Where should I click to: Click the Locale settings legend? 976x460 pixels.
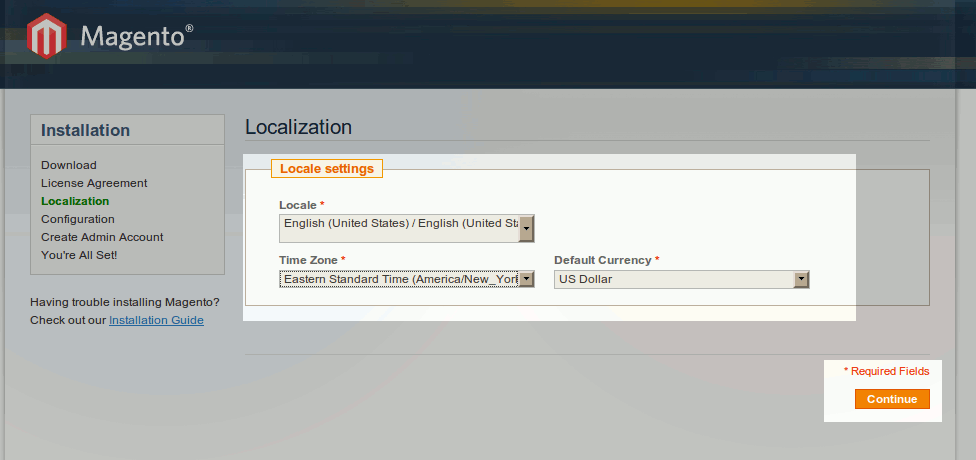tap(326, 169)
